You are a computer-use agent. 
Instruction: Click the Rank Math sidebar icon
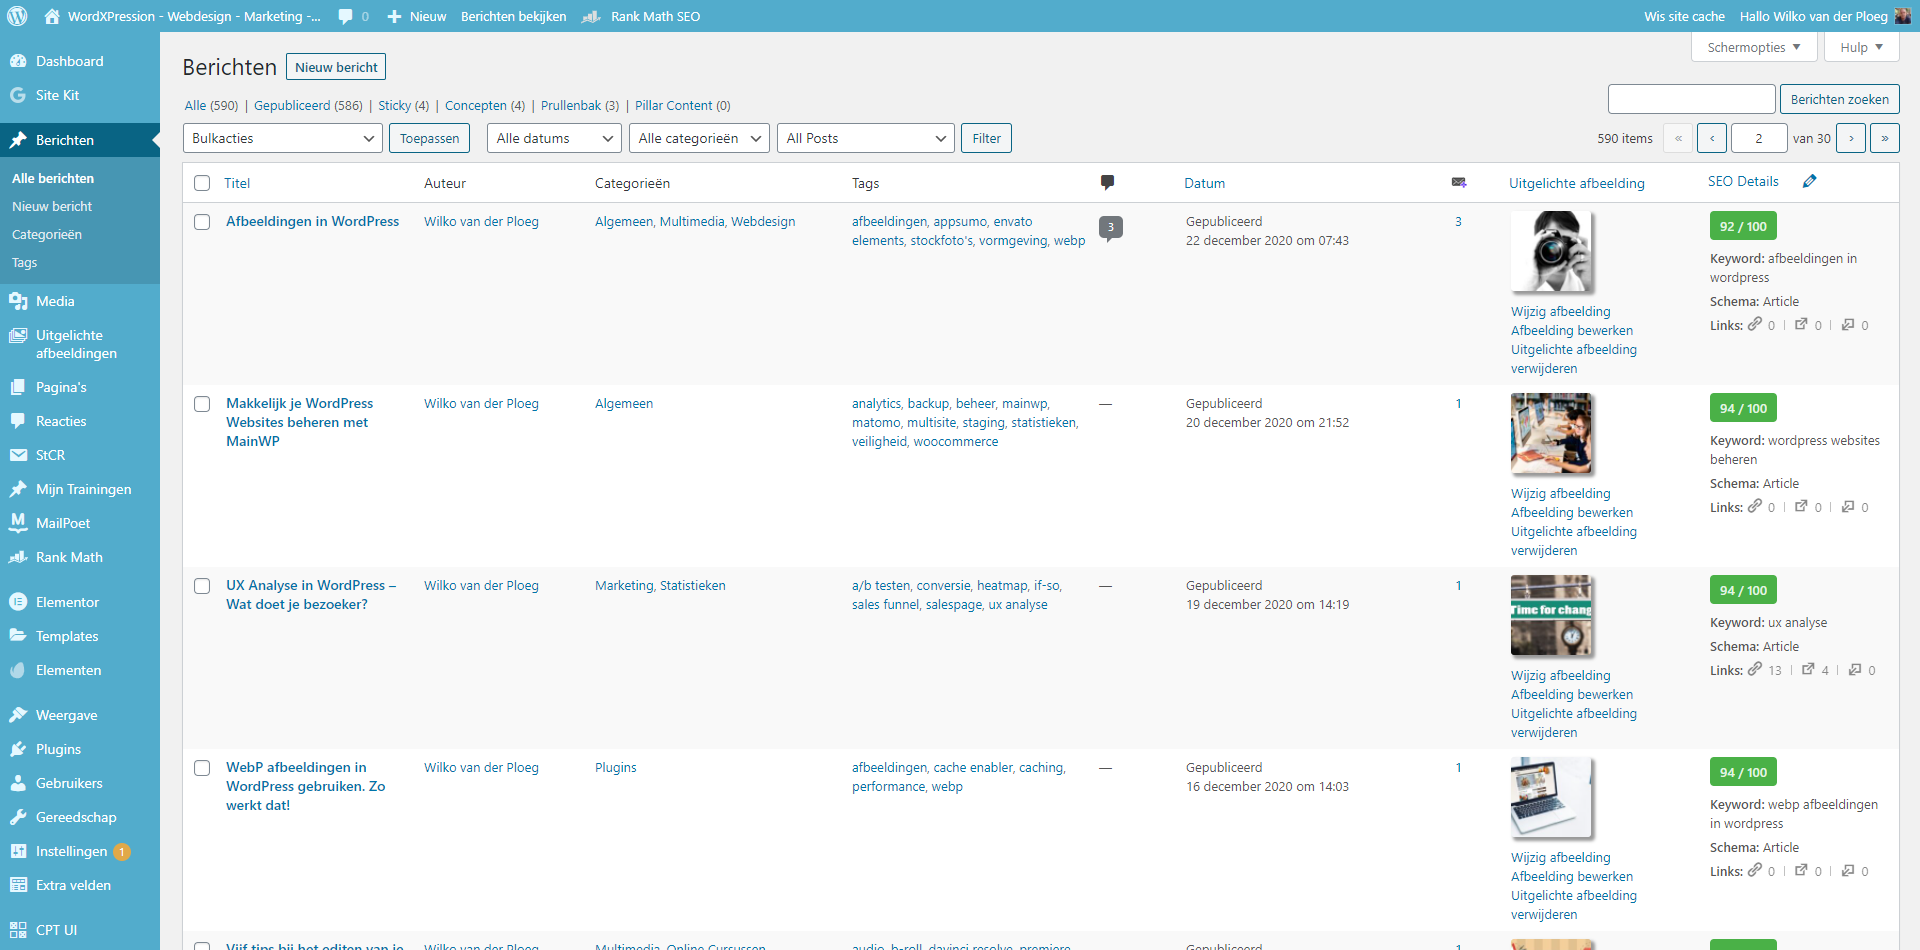click(x=18, y=557)
